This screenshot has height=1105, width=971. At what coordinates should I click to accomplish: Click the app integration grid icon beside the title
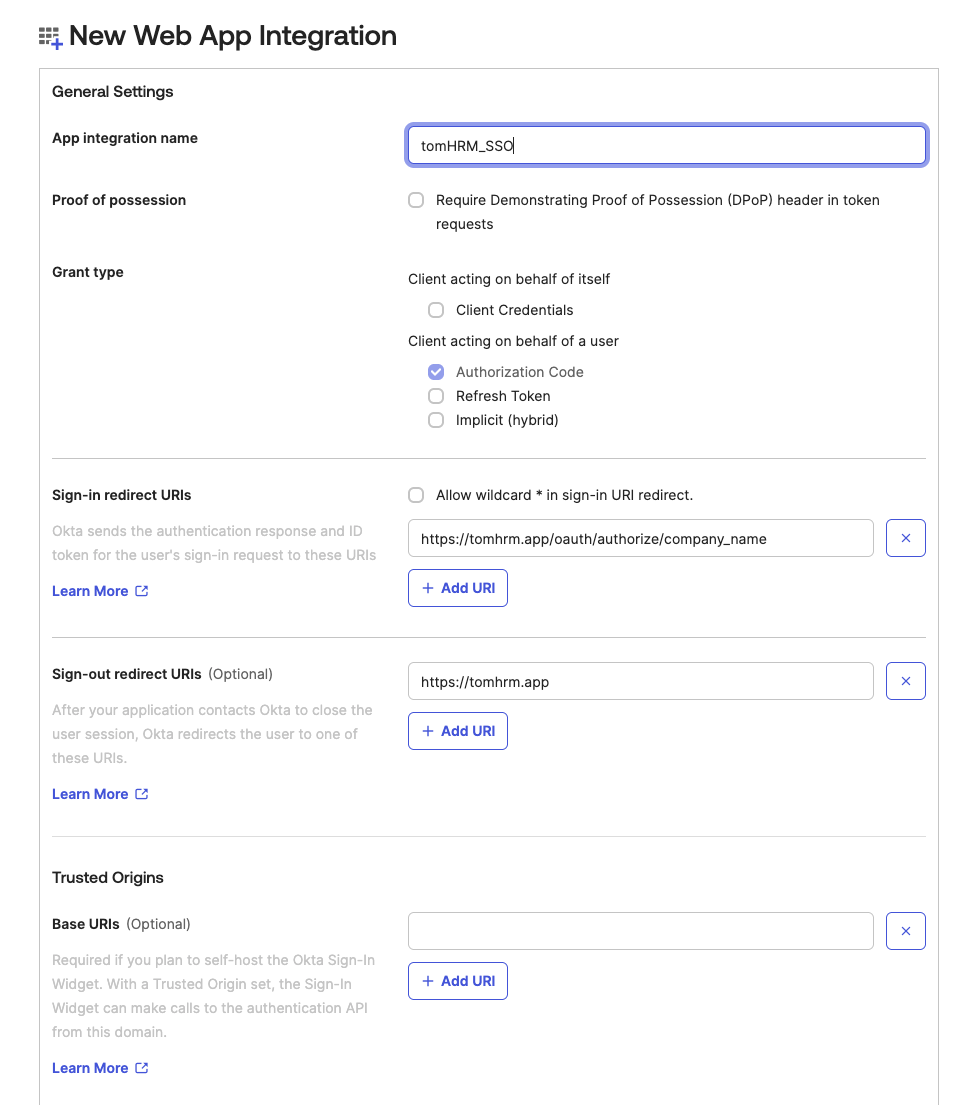[51, 37]
